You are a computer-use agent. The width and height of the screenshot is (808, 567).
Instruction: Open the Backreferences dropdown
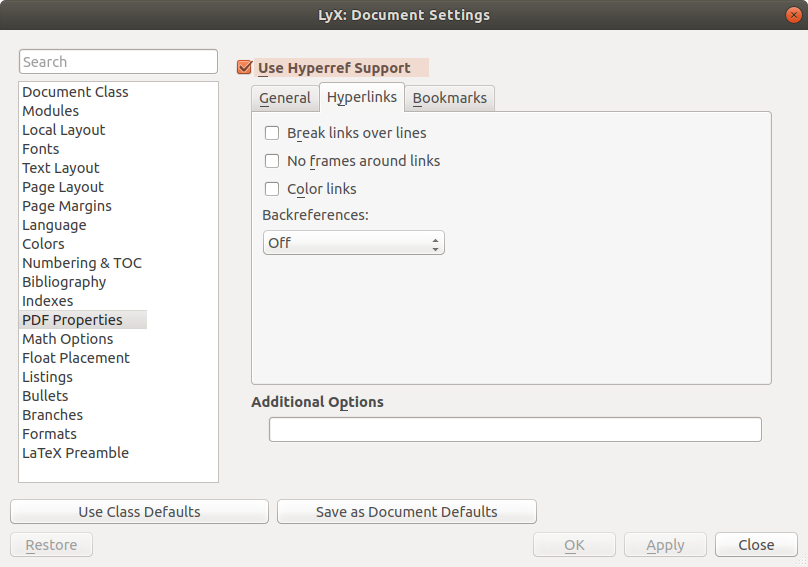[x=353, y=243]
